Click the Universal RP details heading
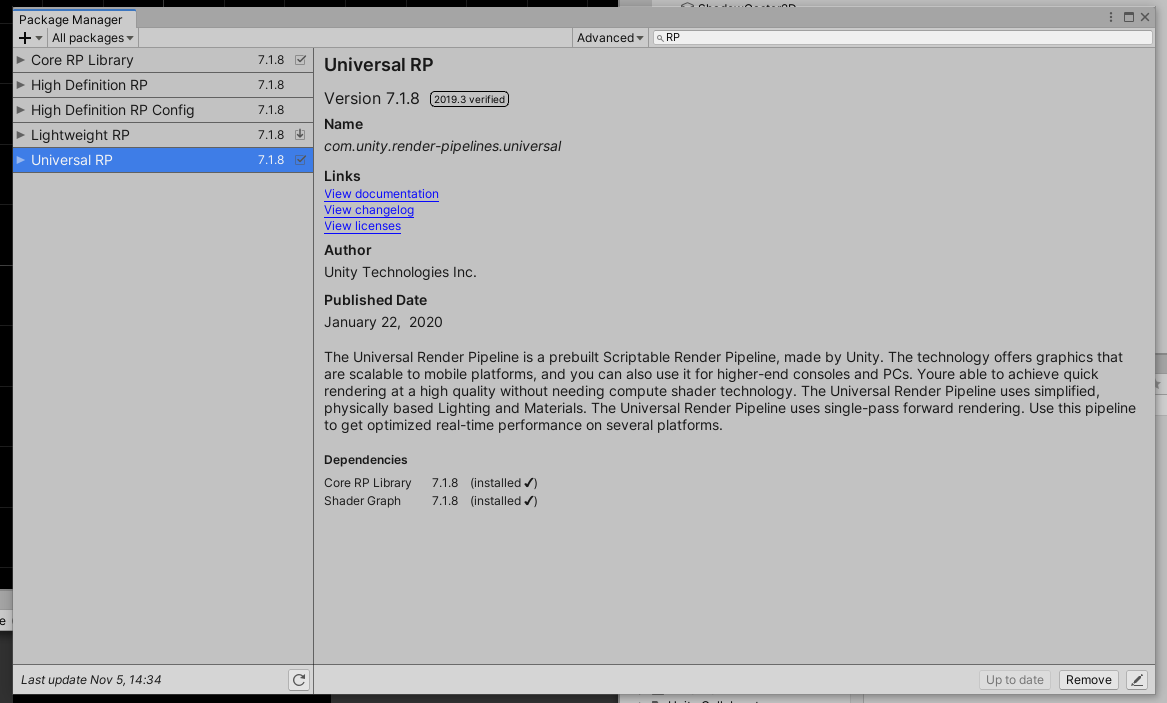Screen dimensions: 1167x703 378,65
